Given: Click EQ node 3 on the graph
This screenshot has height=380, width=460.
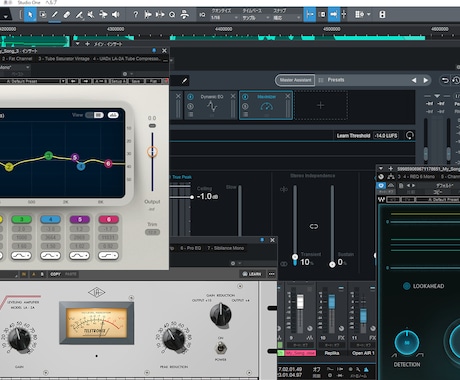Looking at the screenshot, I should point(49,156).
